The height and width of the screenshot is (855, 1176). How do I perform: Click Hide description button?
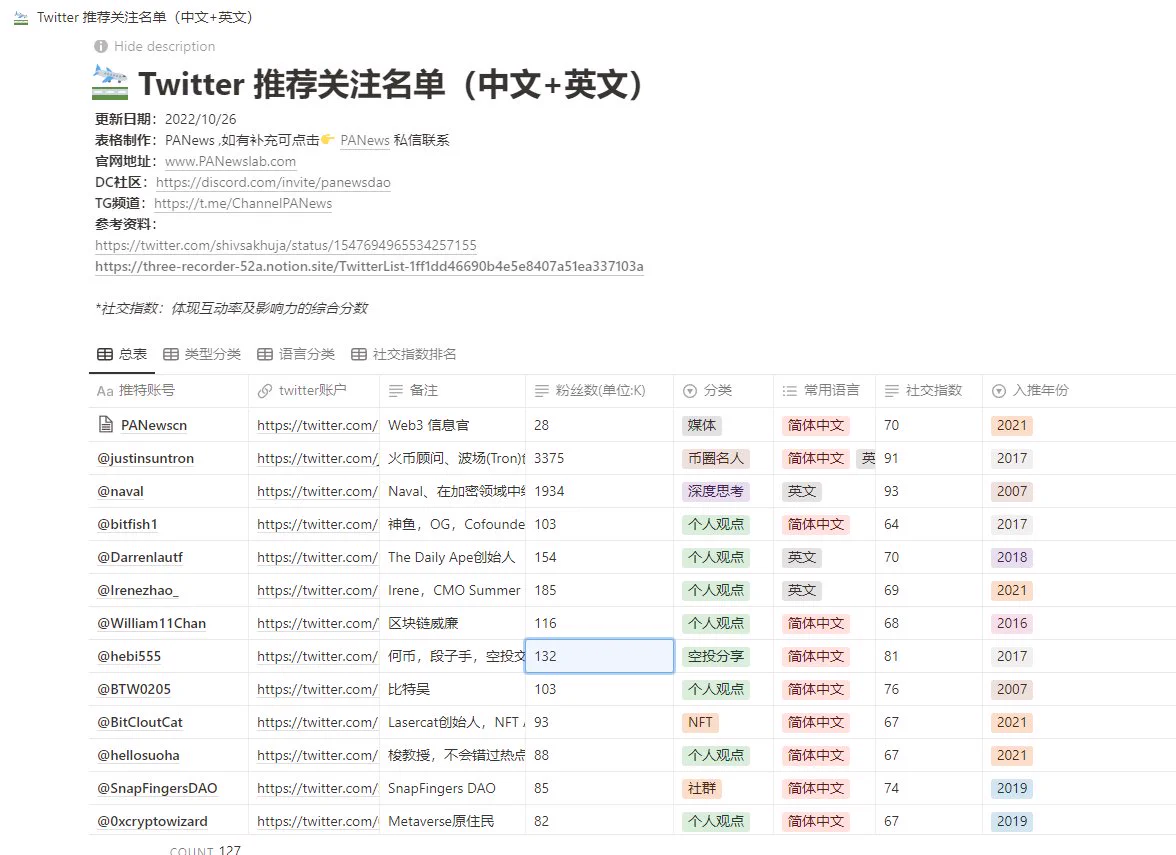155,46
